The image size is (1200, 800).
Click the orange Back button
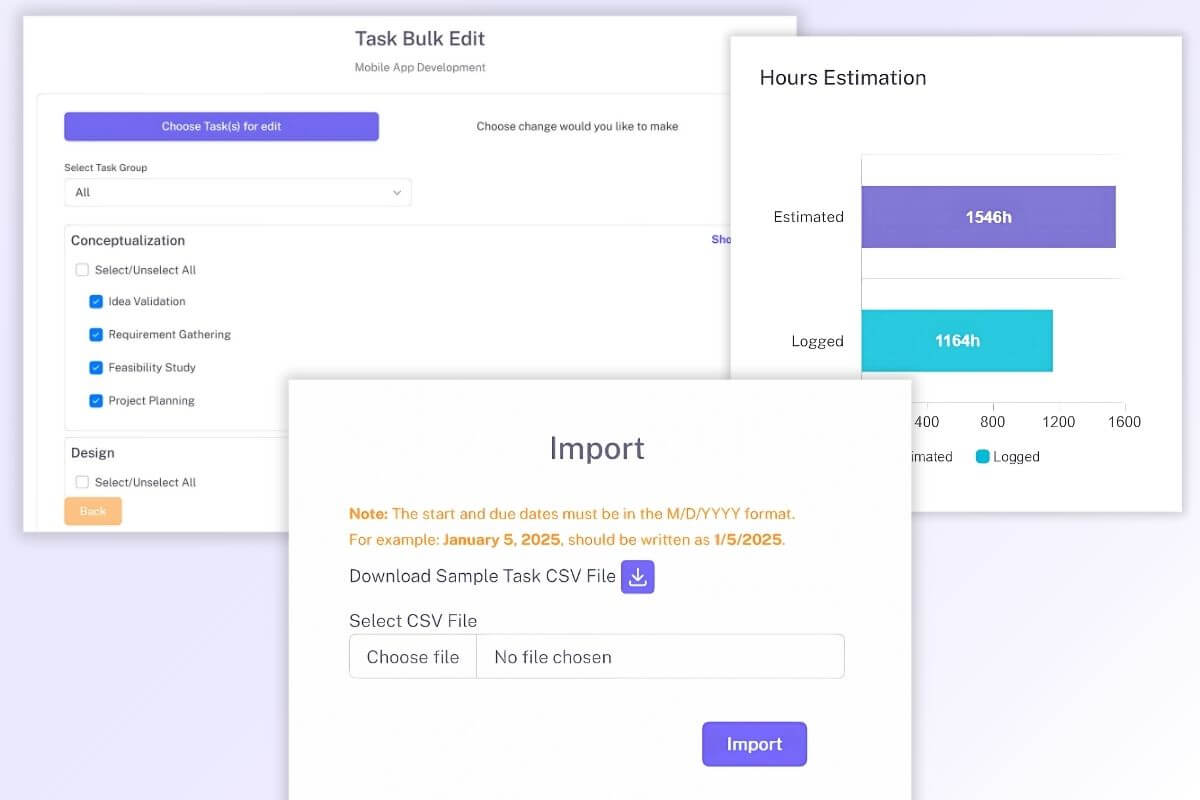pyautogui.click(x=93, y=511)
